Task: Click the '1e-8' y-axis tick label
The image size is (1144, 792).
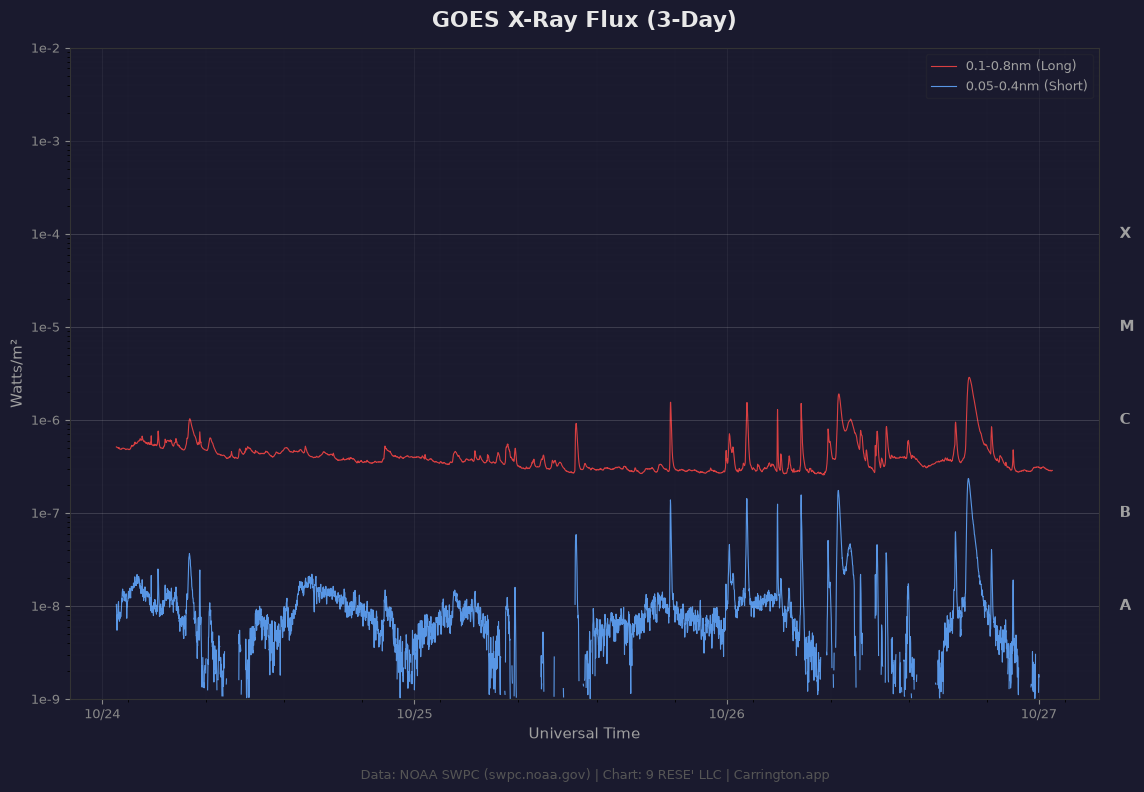Action: [45, 607]
